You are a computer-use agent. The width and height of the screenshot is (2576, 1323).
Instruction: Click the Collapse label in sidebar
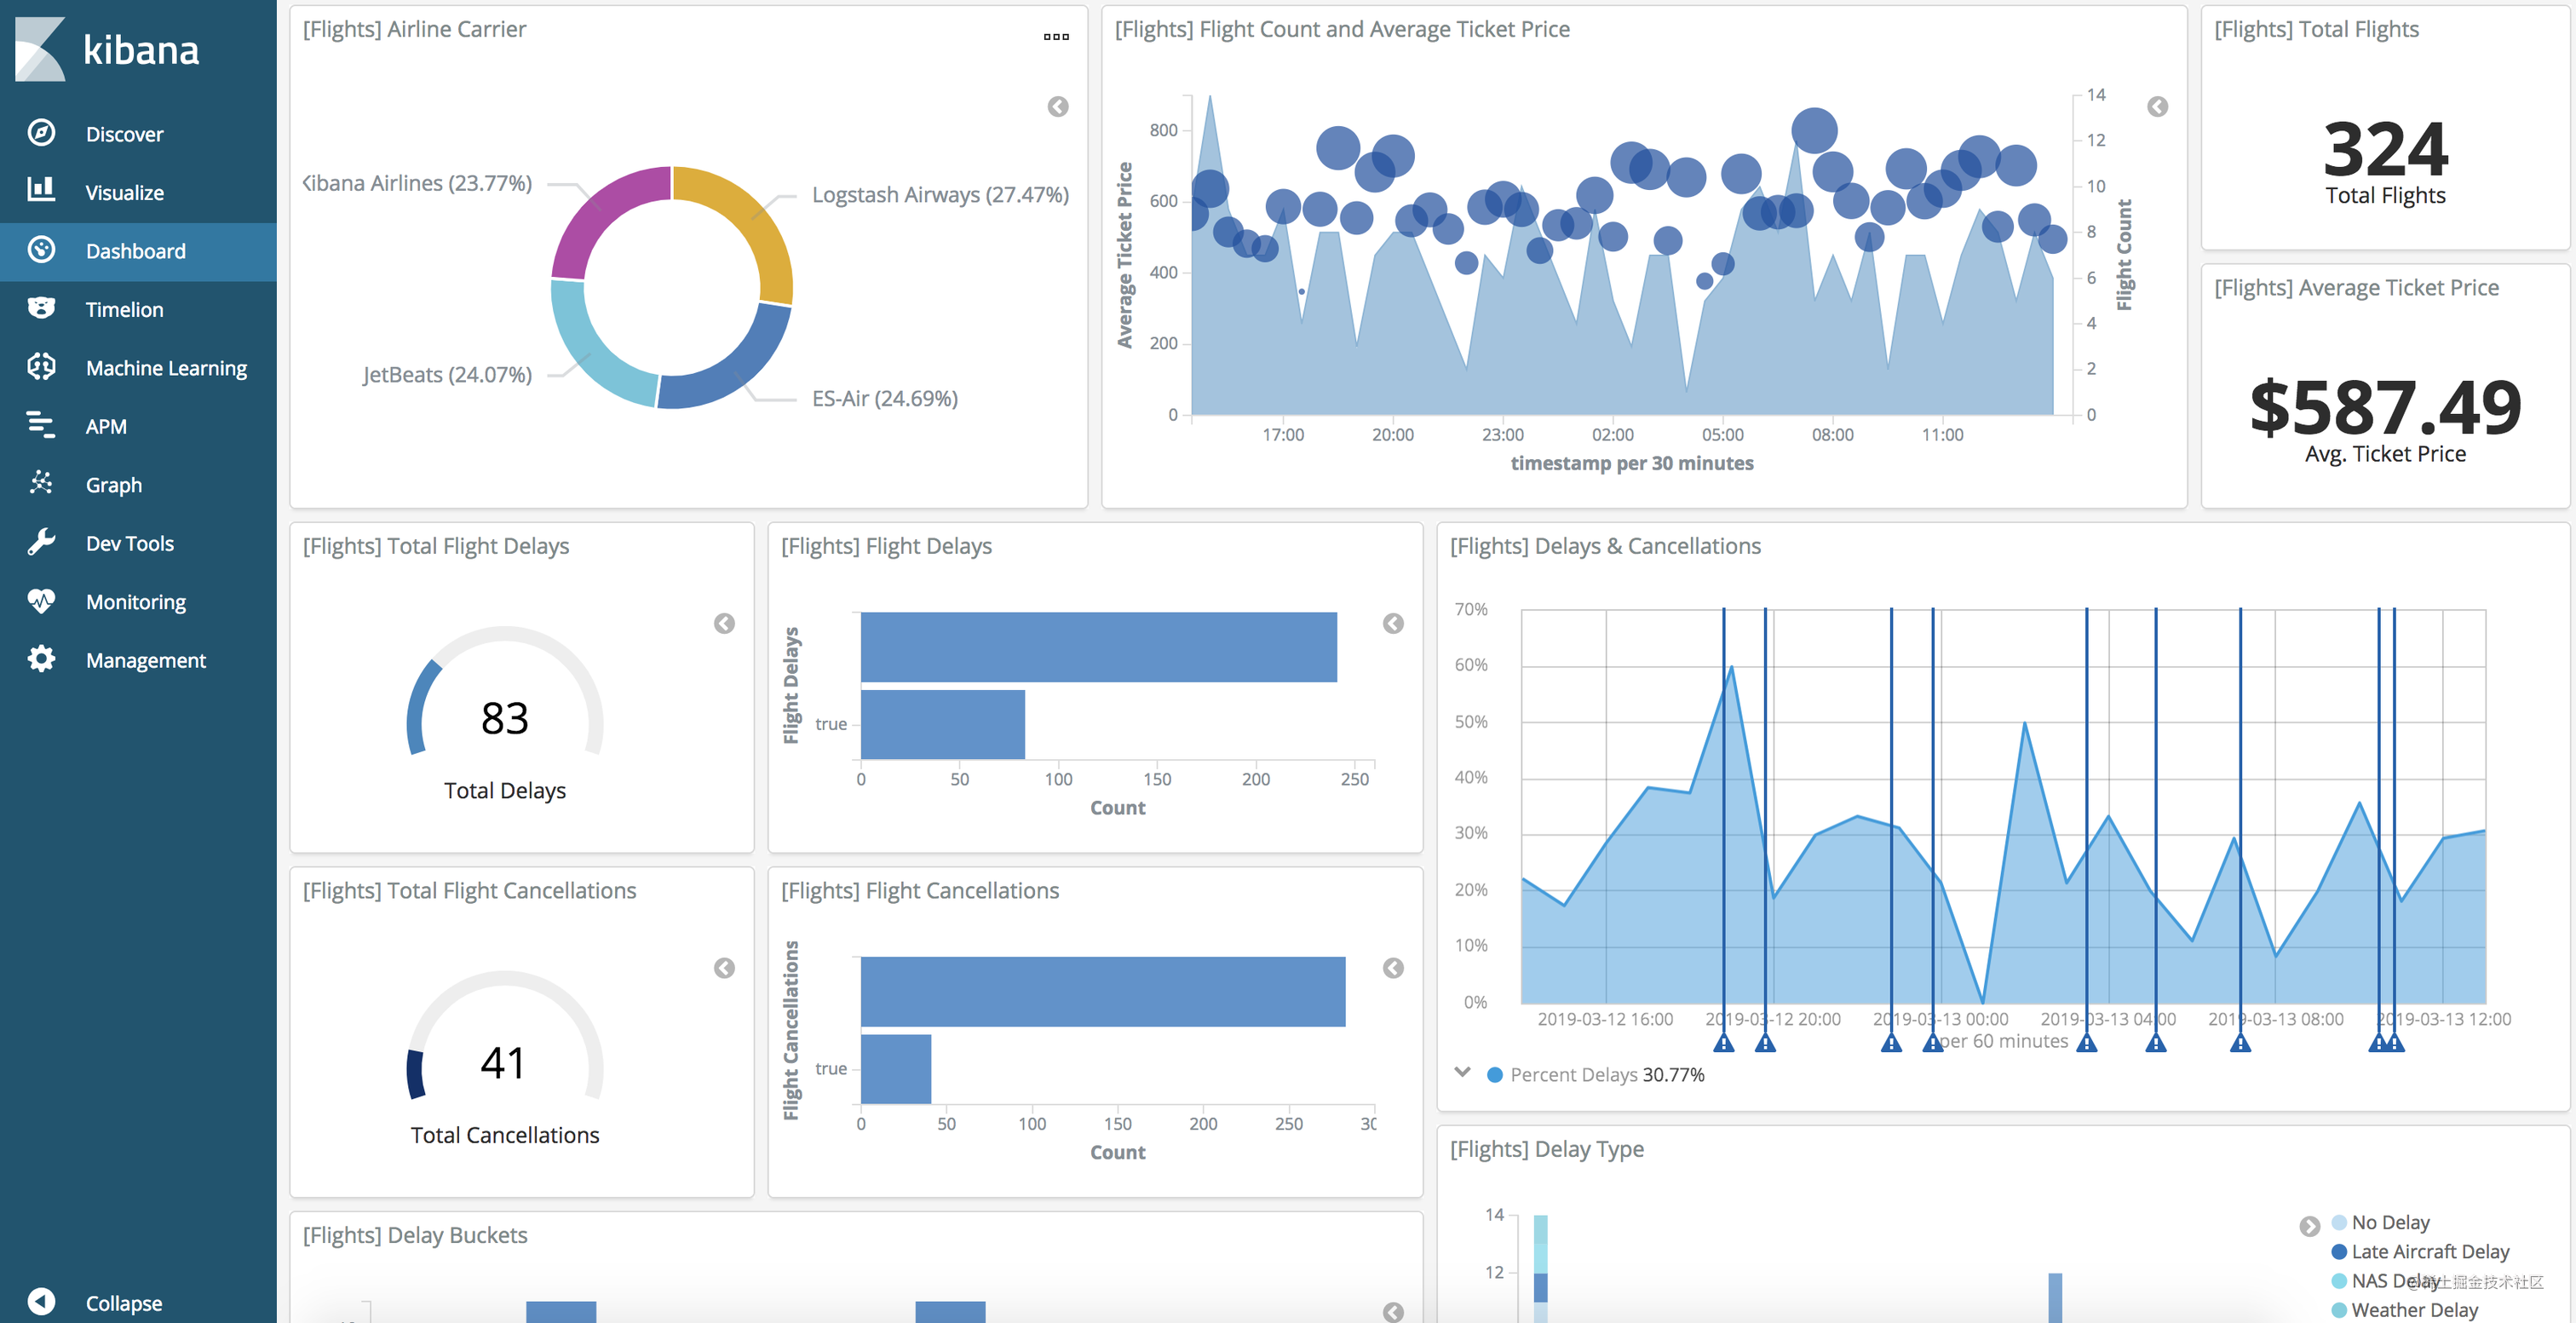[x=124, y=1303]
